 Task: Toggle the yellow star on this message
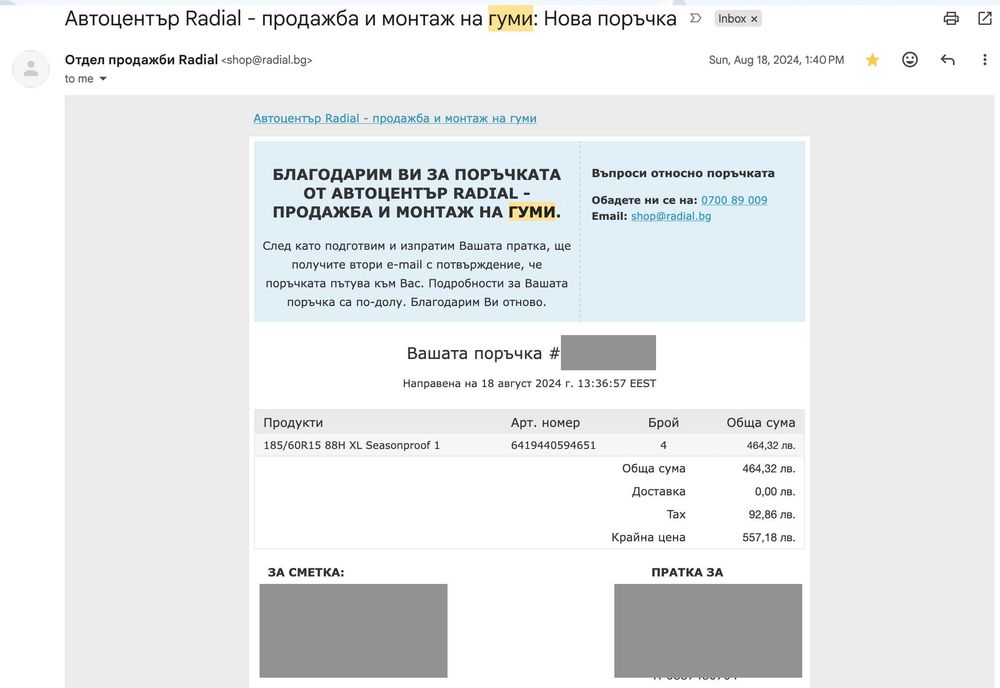pos(872,60)
